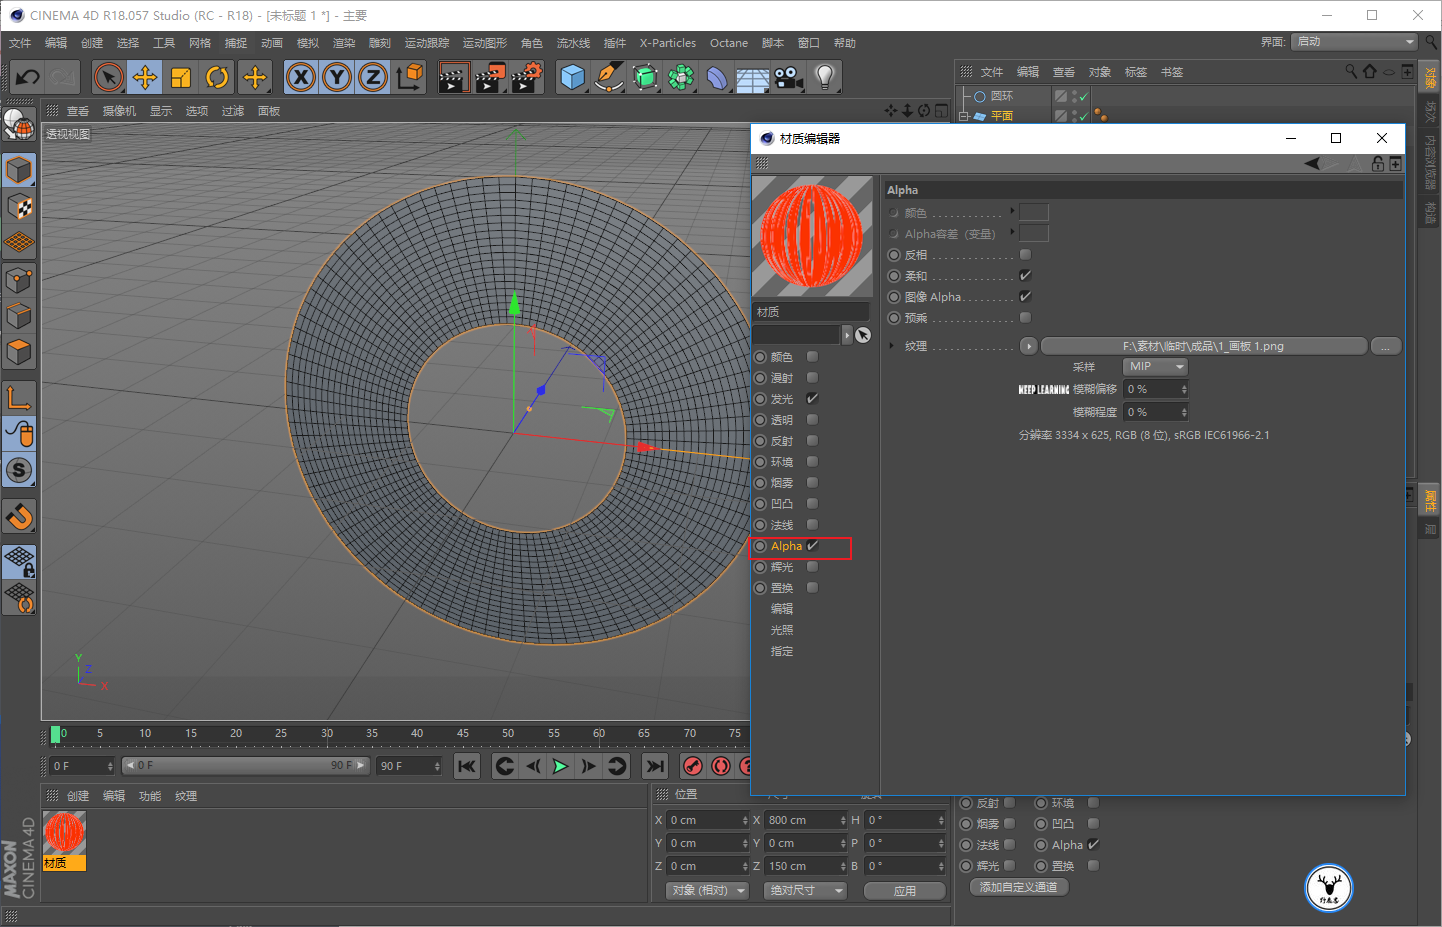Select the 光照 section in material editor
The width and height of the screenshot is (1442, 927).
(x=782, y=630)
